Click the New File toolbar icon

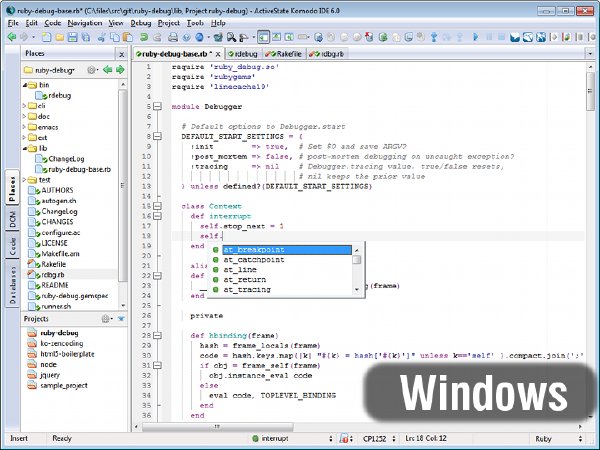tap(46, 37)
